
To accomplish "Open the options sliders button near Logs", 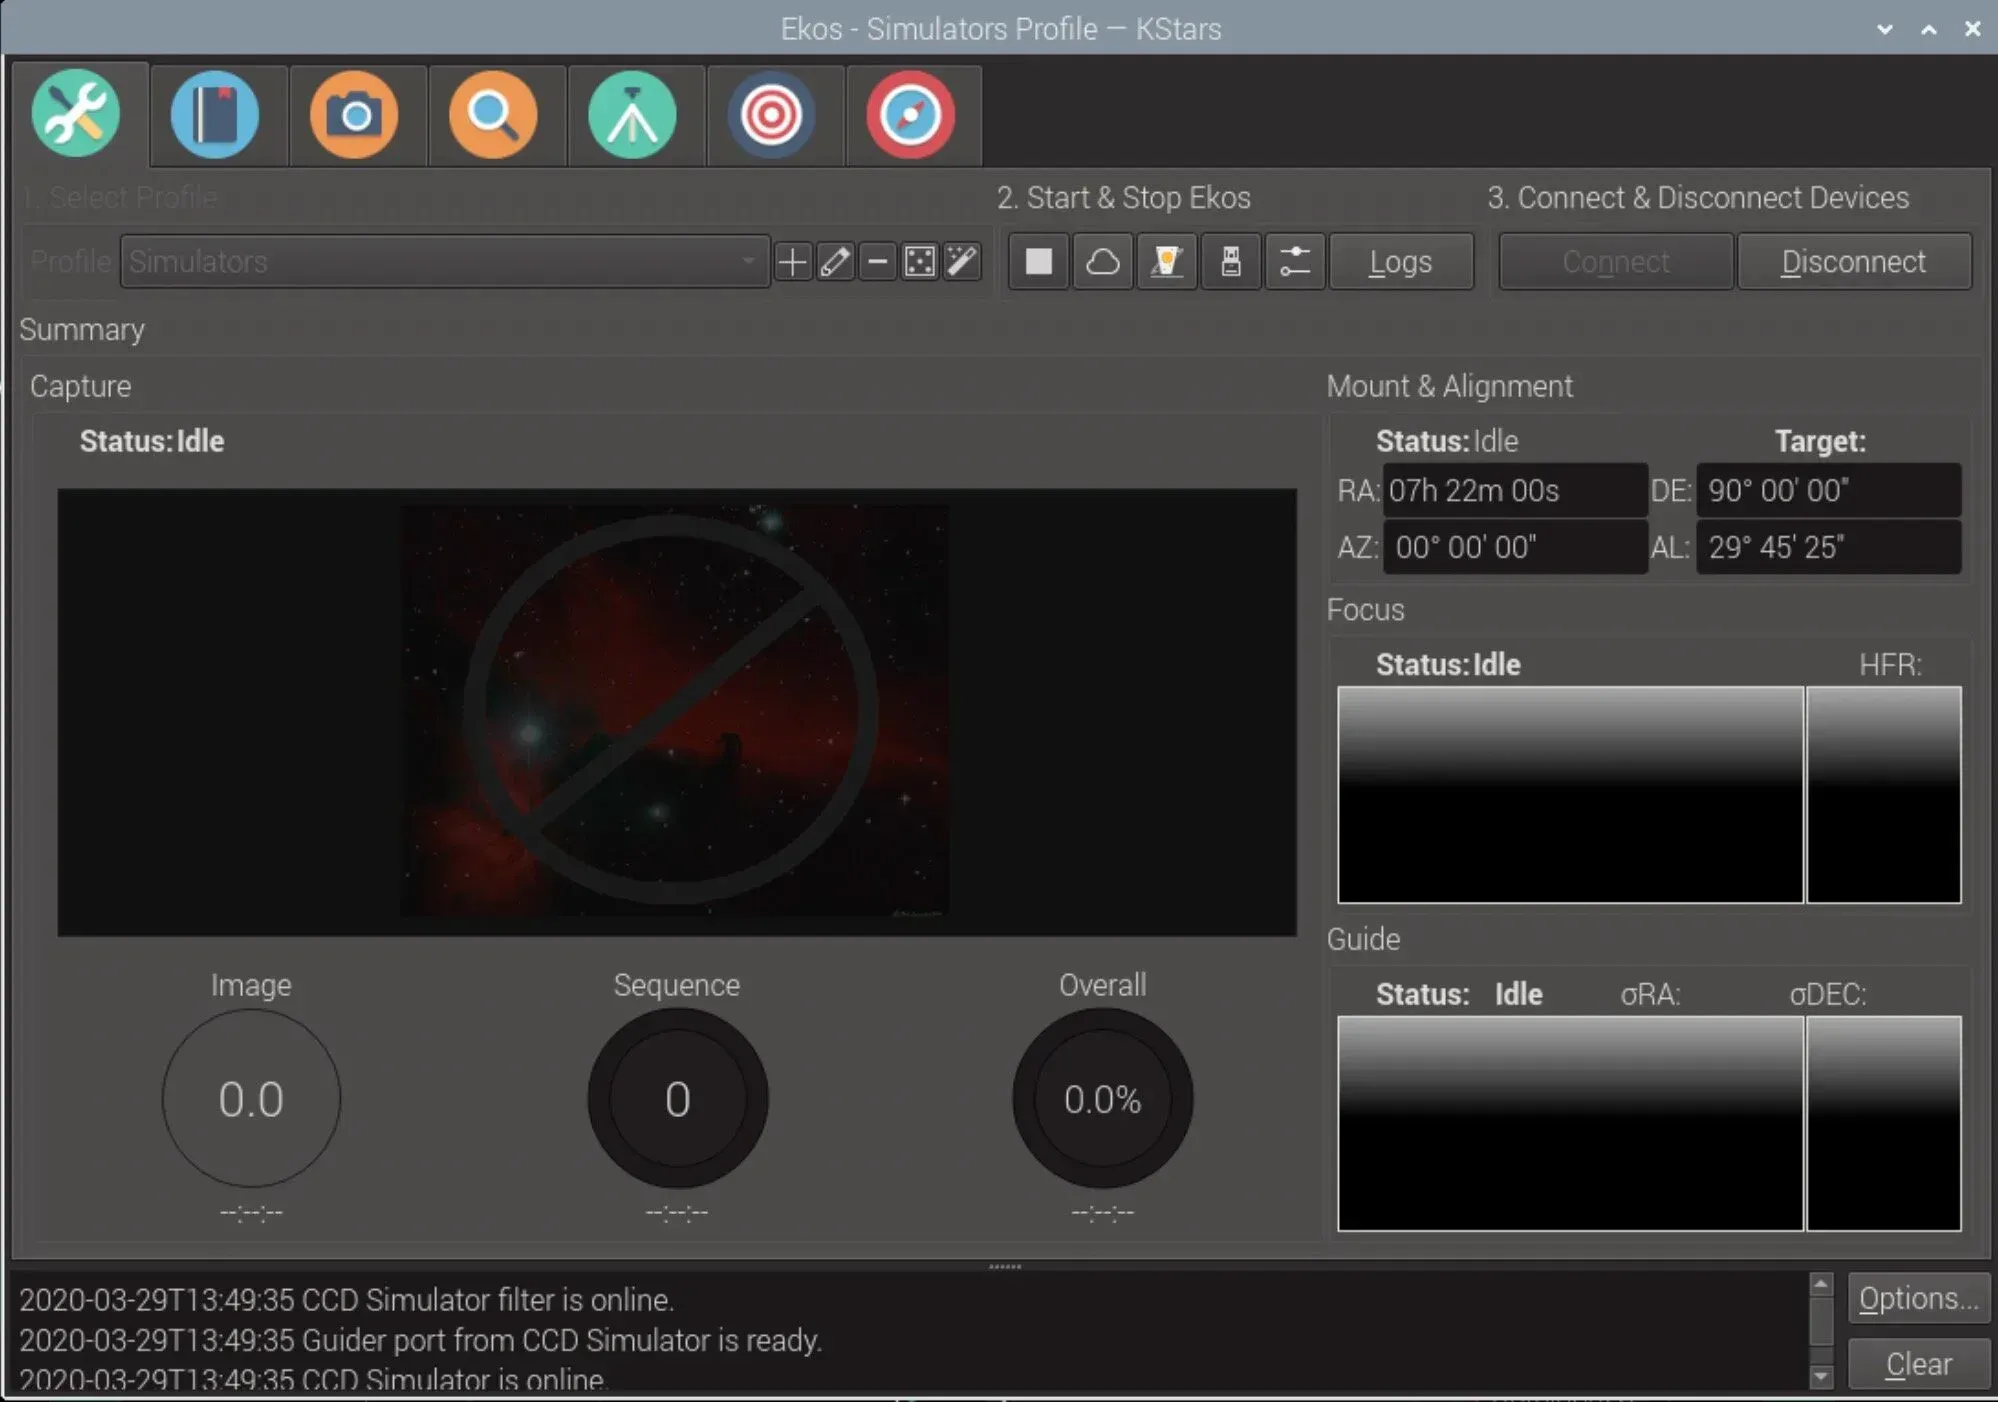I will coord(1295,261).
